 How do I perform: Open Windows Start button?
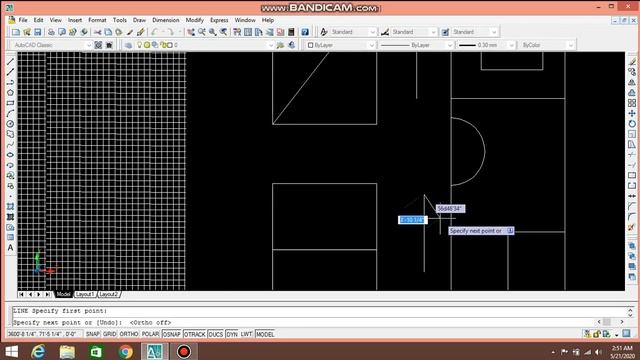11,351
